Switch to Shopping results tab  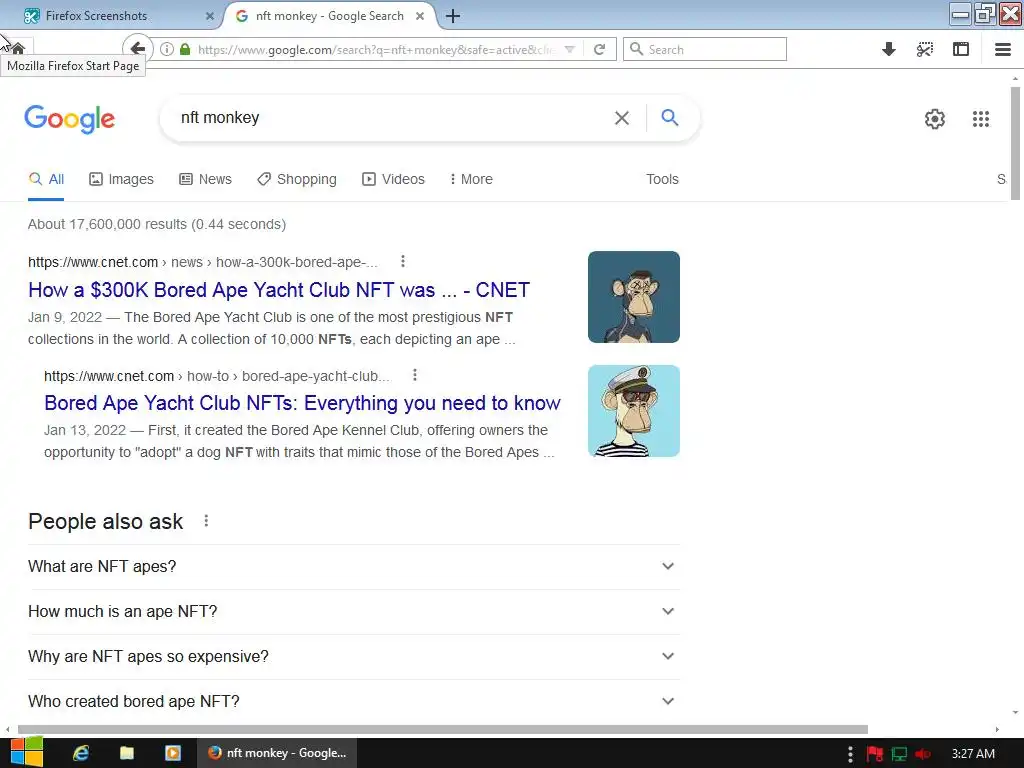(x=297, y=179)
